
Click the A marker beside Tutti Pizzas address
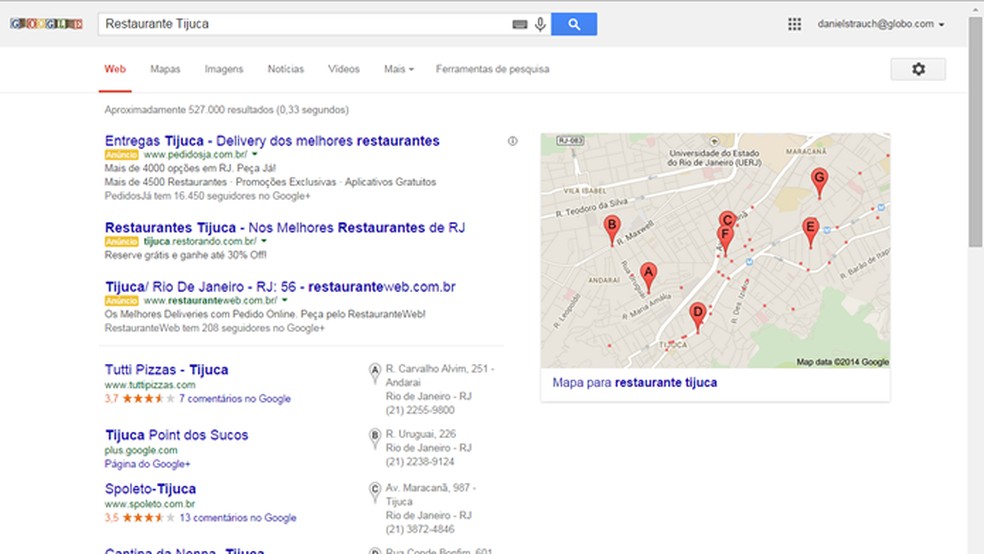[x=375, y=374]
